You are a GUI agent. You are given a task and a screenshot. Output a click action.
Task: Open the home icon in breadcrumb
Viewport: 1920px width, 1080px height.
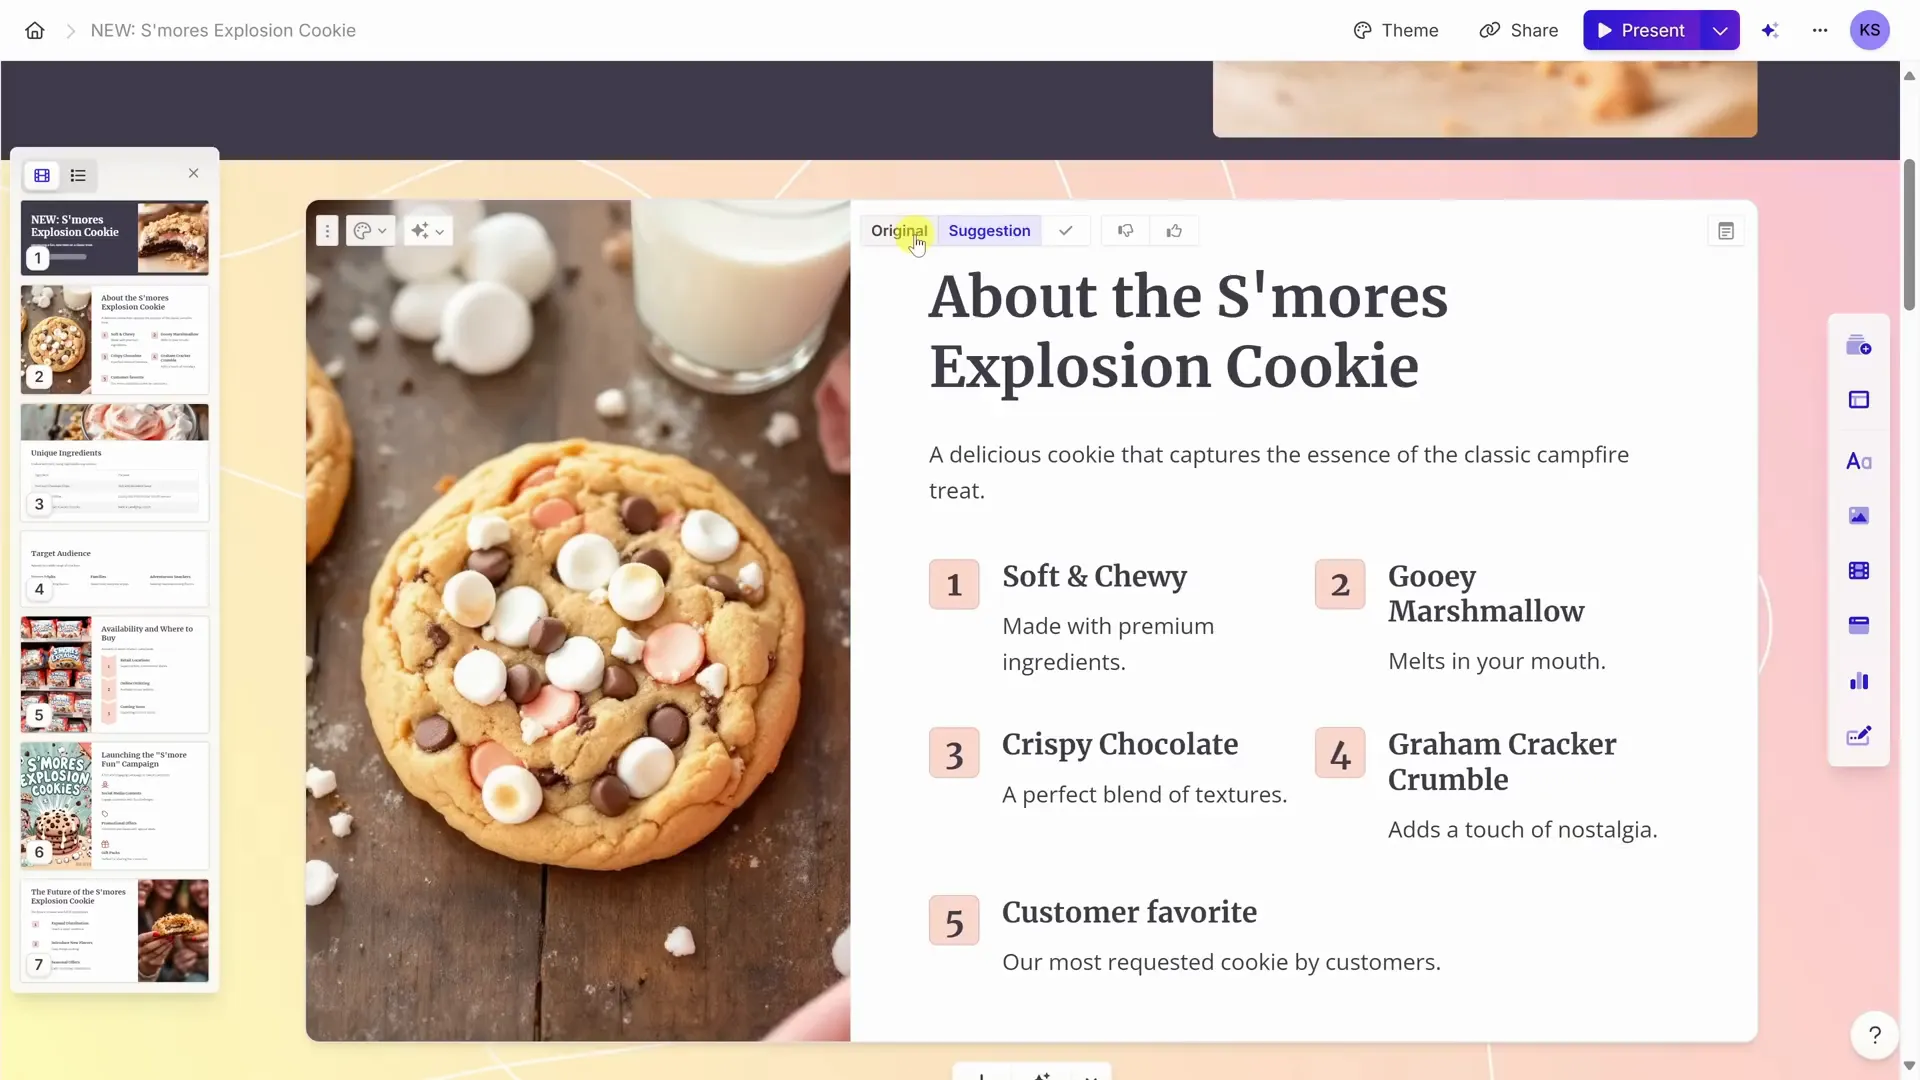[x=35, y=30]
